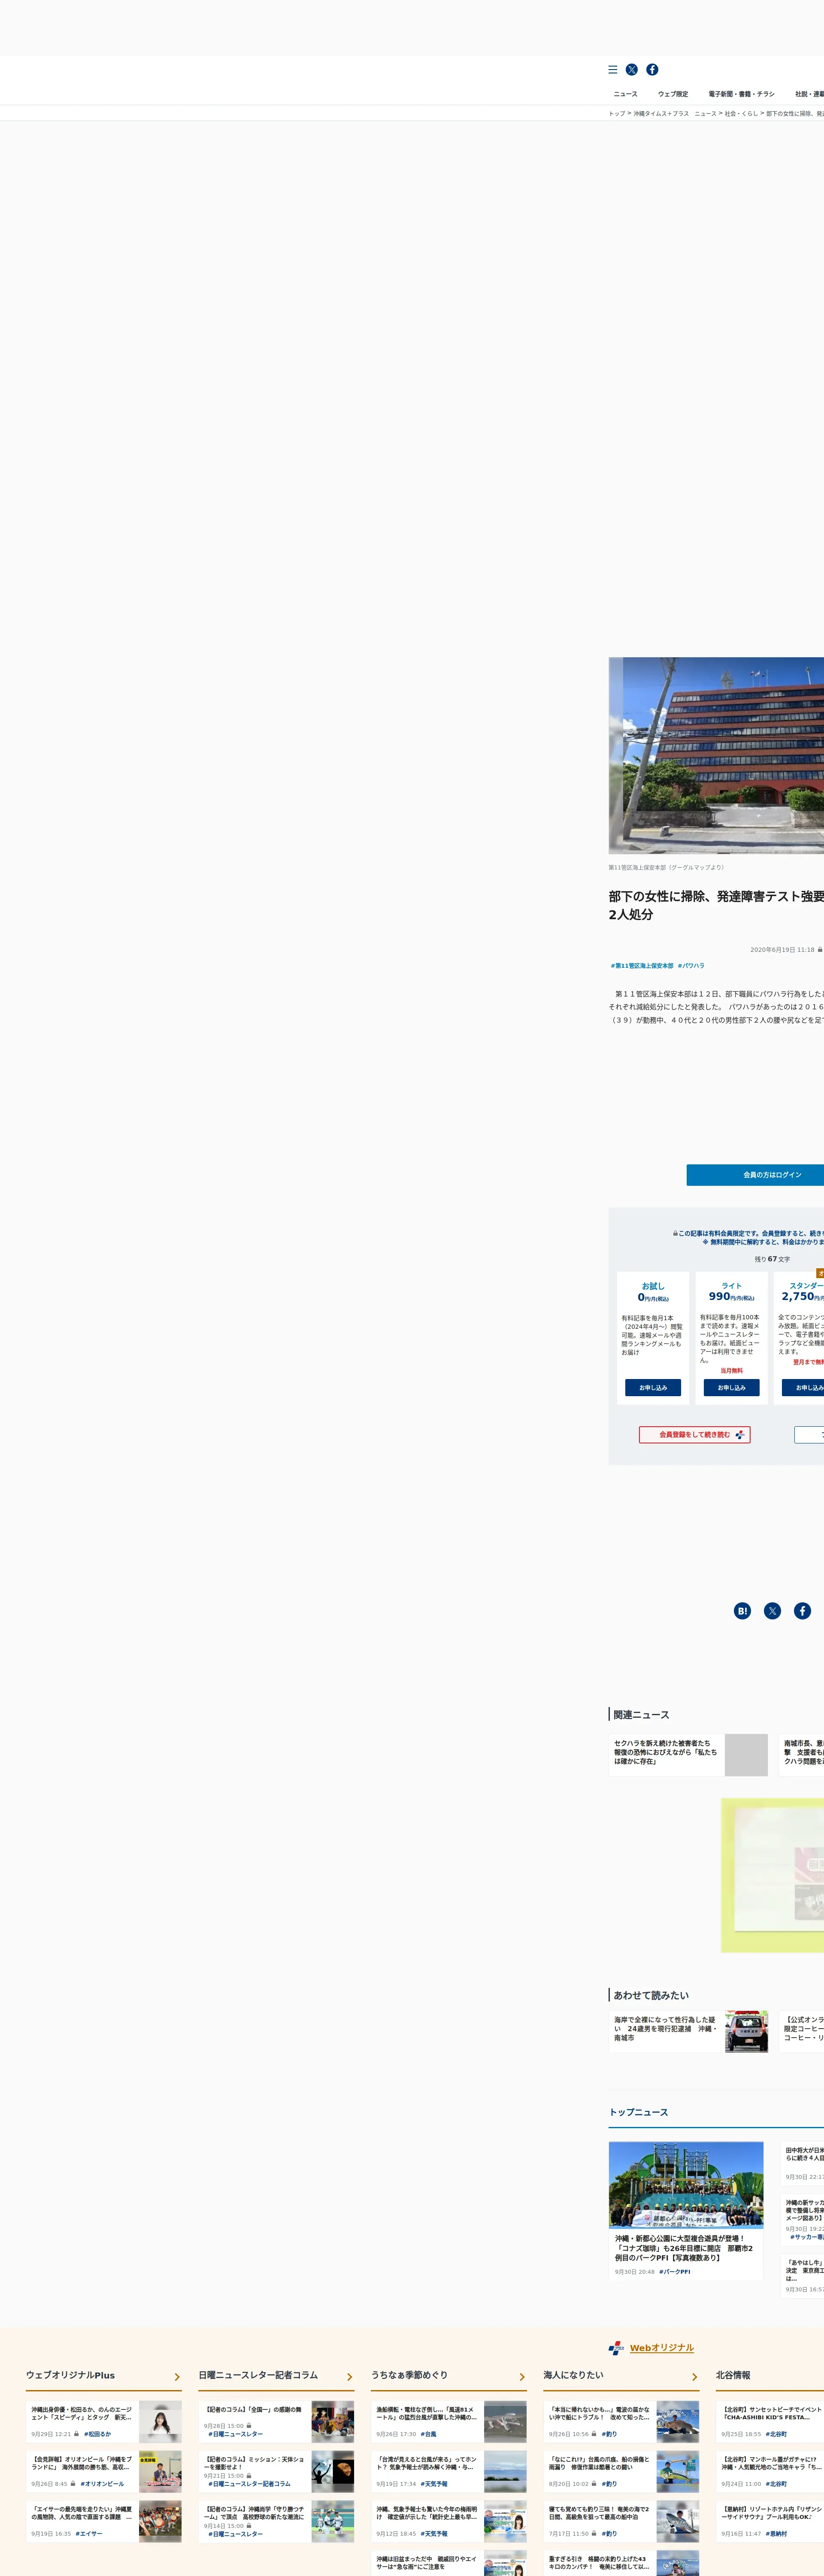Open the hamburger menu icon
The width and height of the screenshot is (824, 2576).
(613, 70)
